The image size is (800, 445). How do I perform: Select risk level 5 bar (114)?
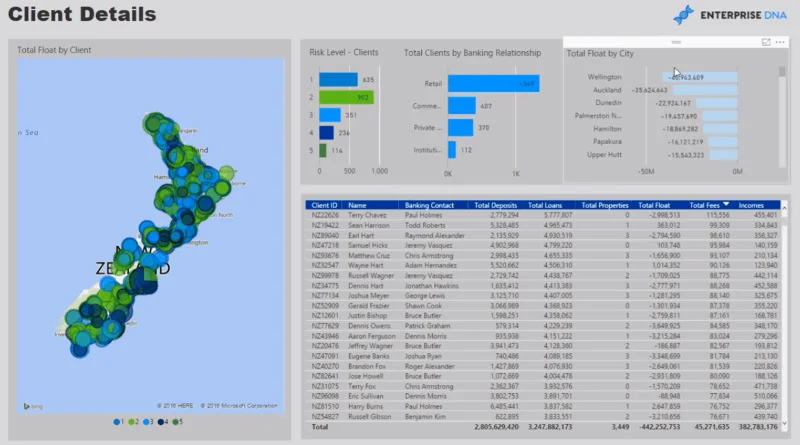[322, 151]
